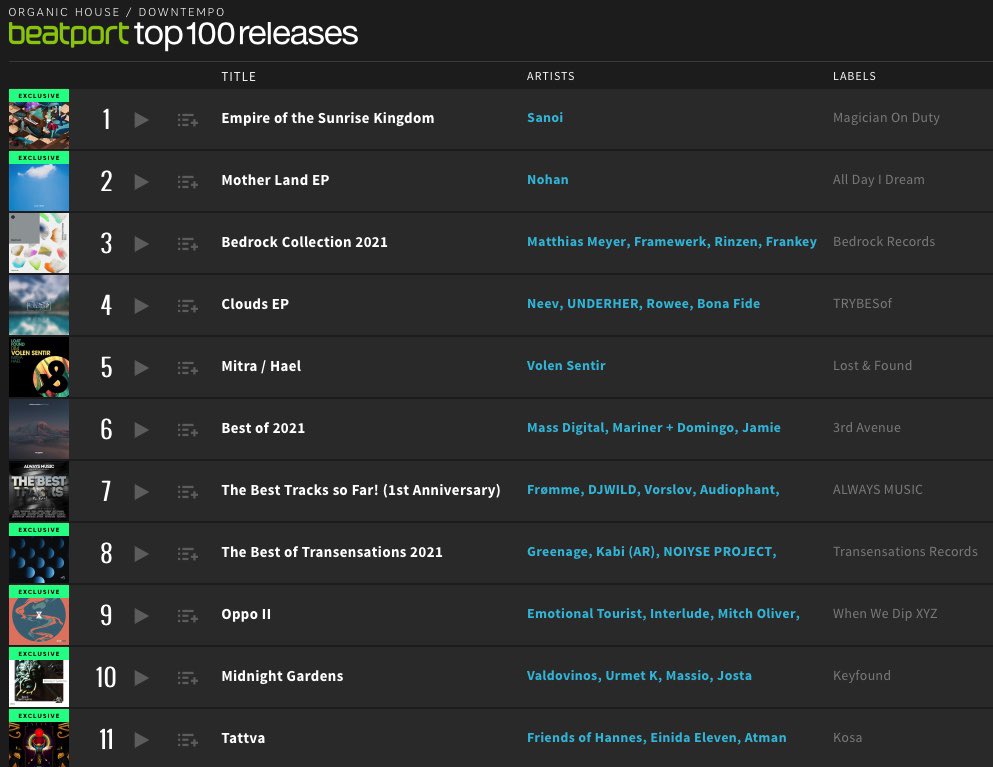Add Clouds EP to queue
This screenshot has width=993, height=767.
(187, 306)
